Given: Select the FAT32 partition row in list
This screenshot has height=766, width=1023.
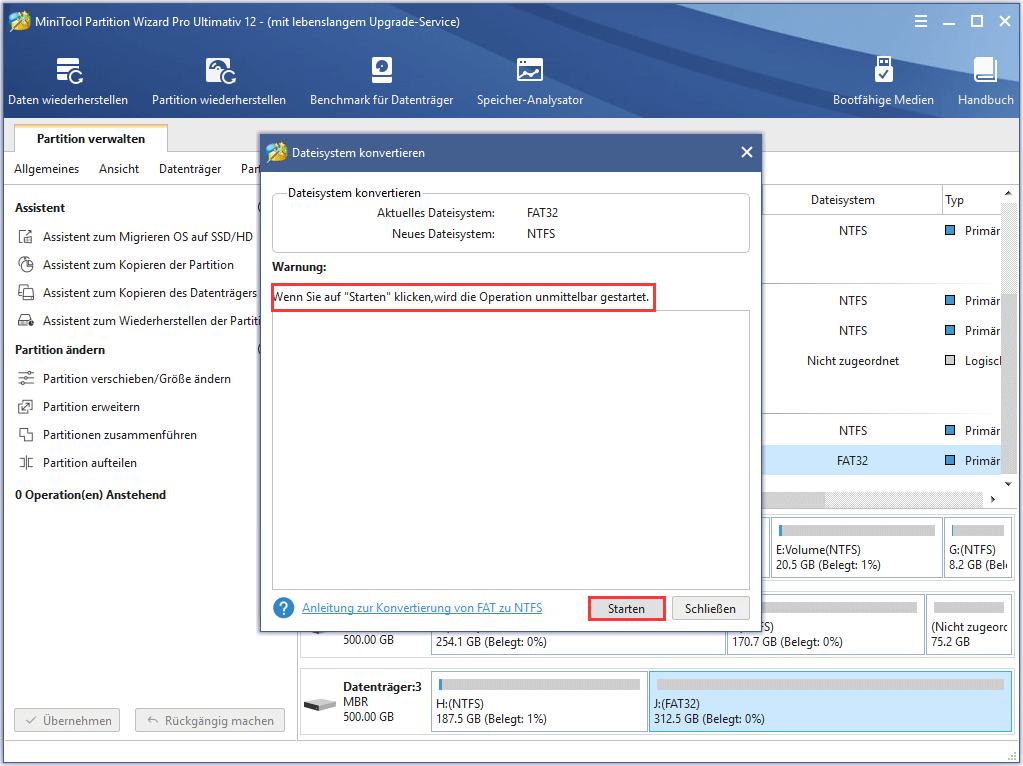Looking at the screenshot, I should coord(881,461).
